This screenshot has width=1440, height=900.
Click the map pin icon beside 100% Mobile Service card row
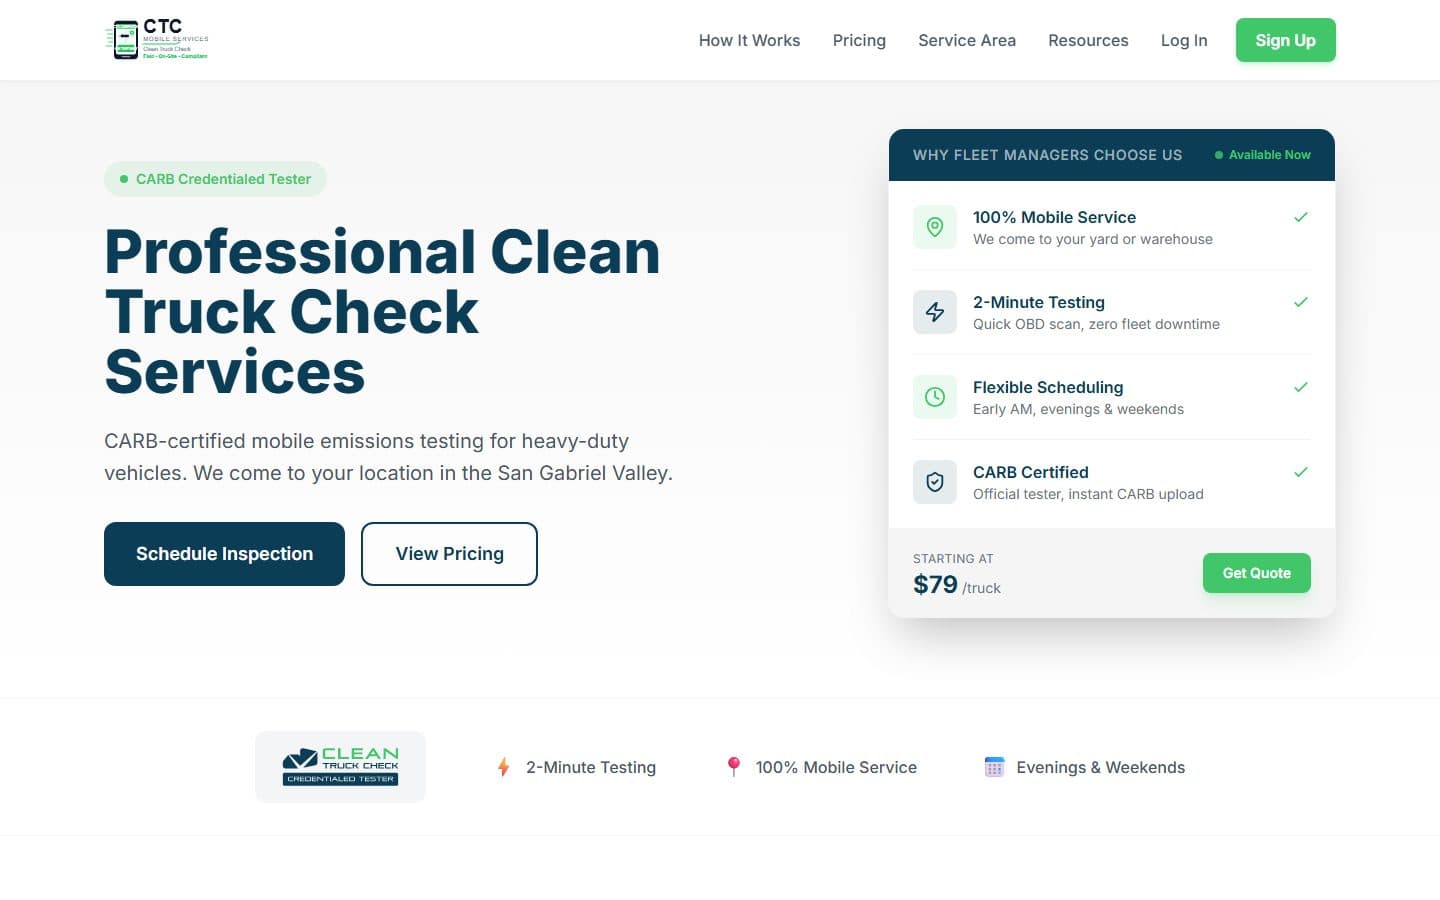click(935, 227)
